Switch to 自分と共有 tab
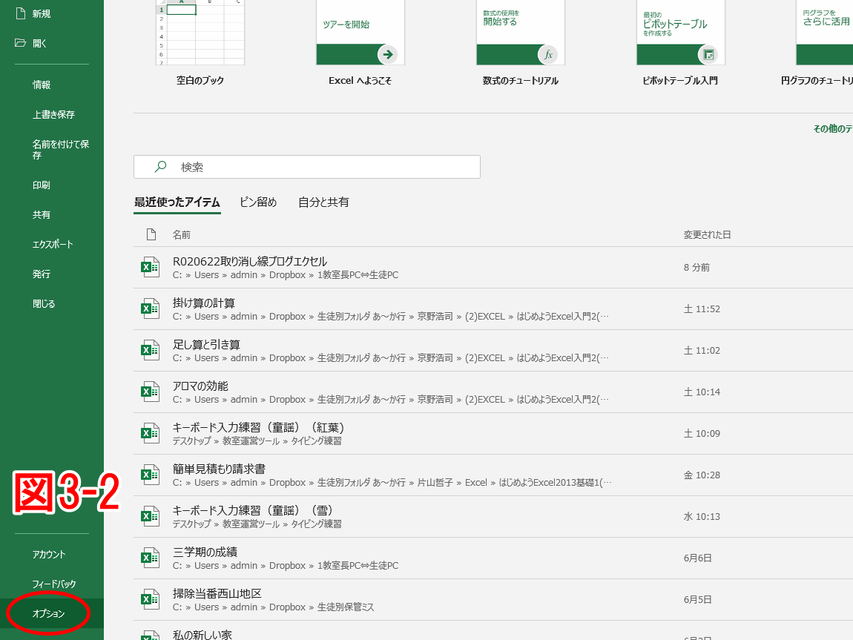 tap(323, 202)
